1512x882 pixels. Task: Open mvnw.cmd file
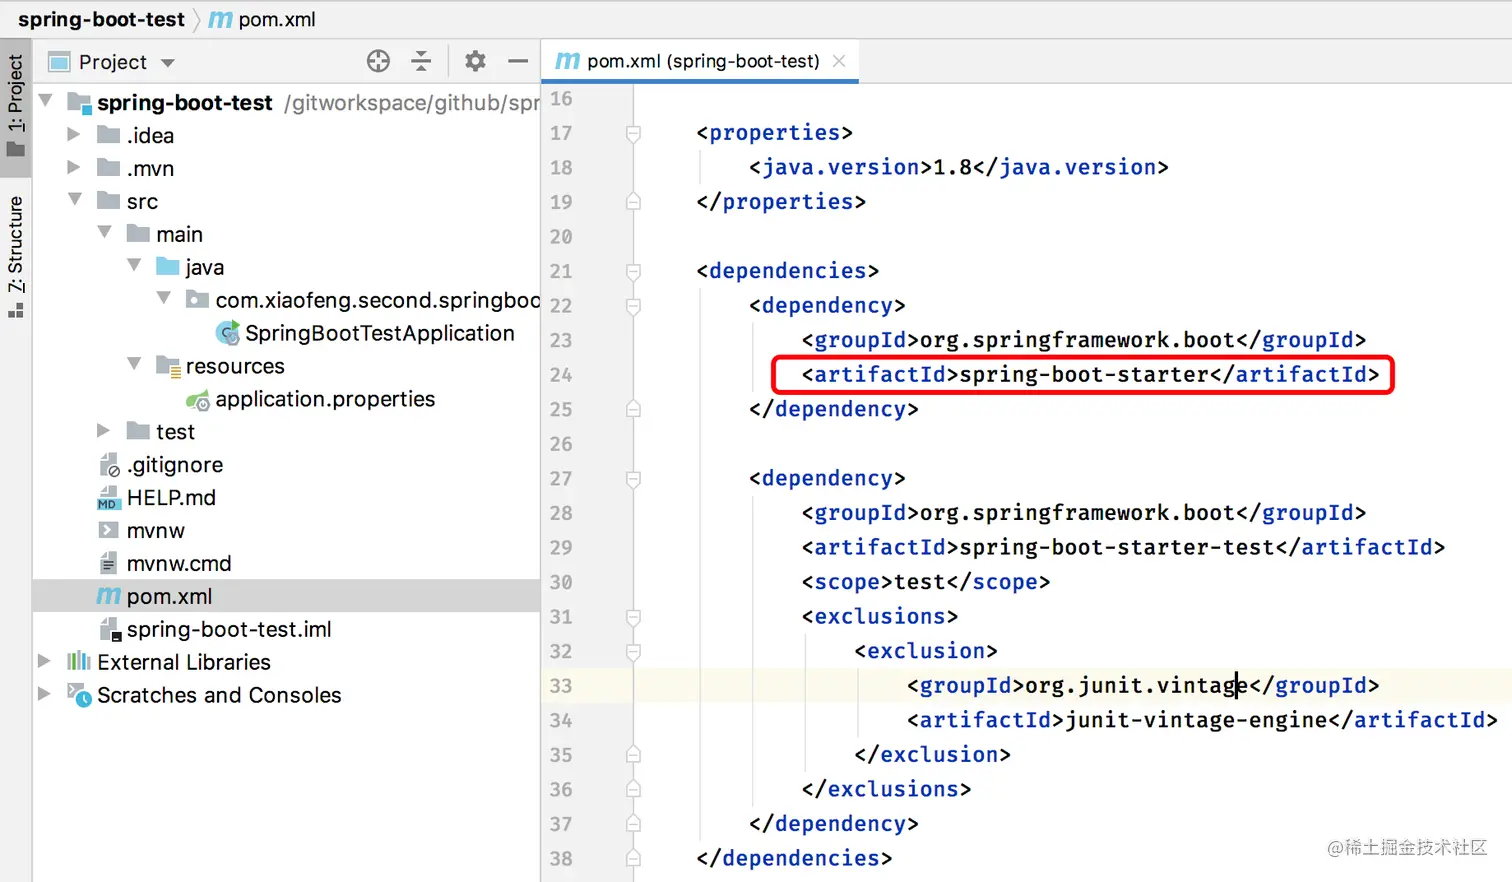tap(179, 563)
